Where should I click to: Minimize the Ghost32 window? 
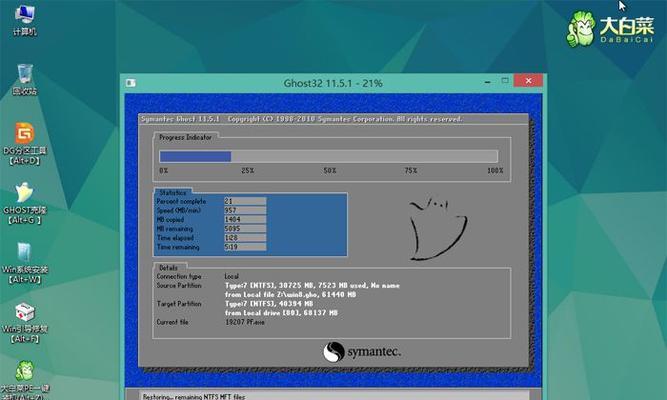[487, 82]
